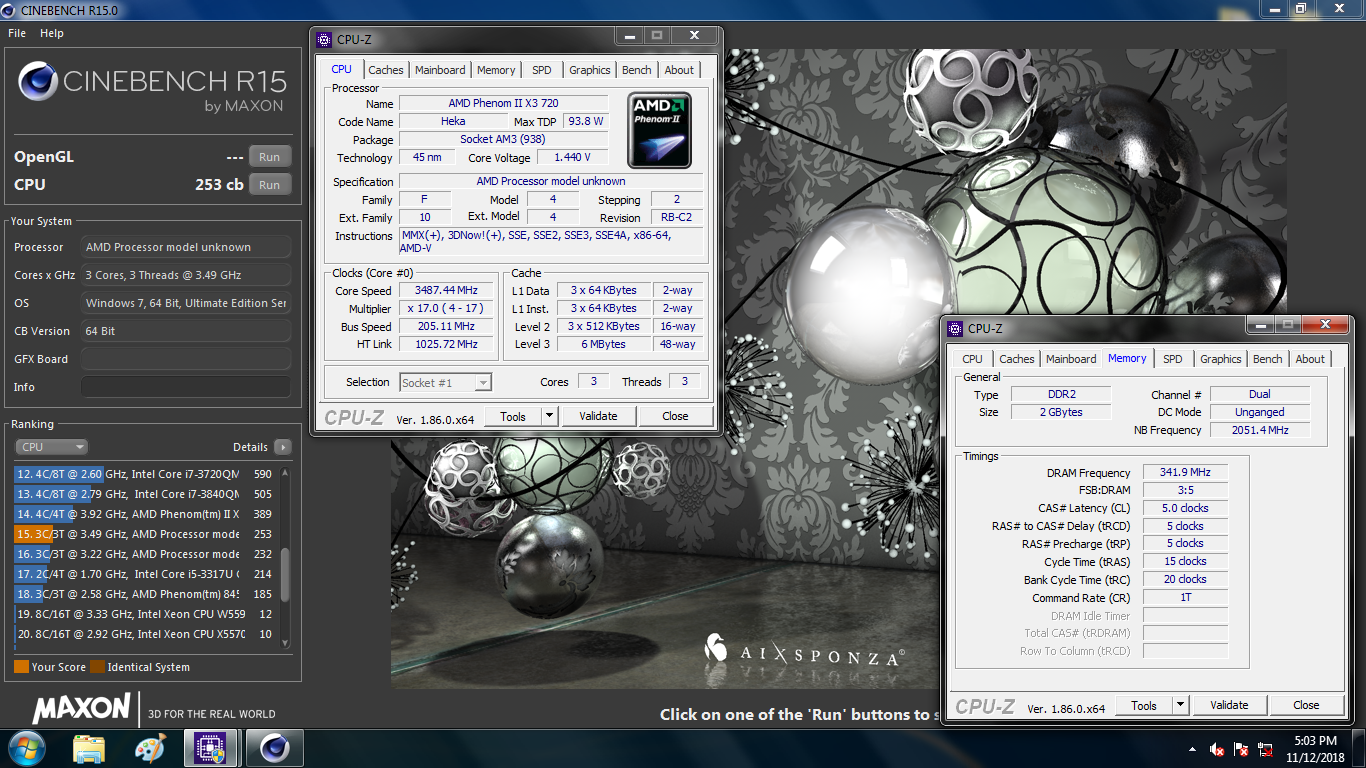
Task: Run the CPU benchmark
Action: [x=270, y=185]
